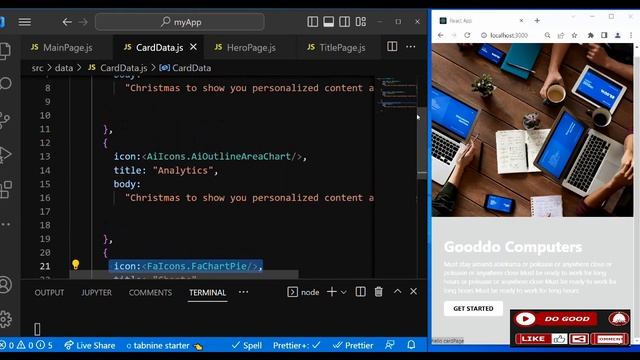The height and width of the screenshot is (360, 640).
Task: Open a new browser tab
Action: 537,20
